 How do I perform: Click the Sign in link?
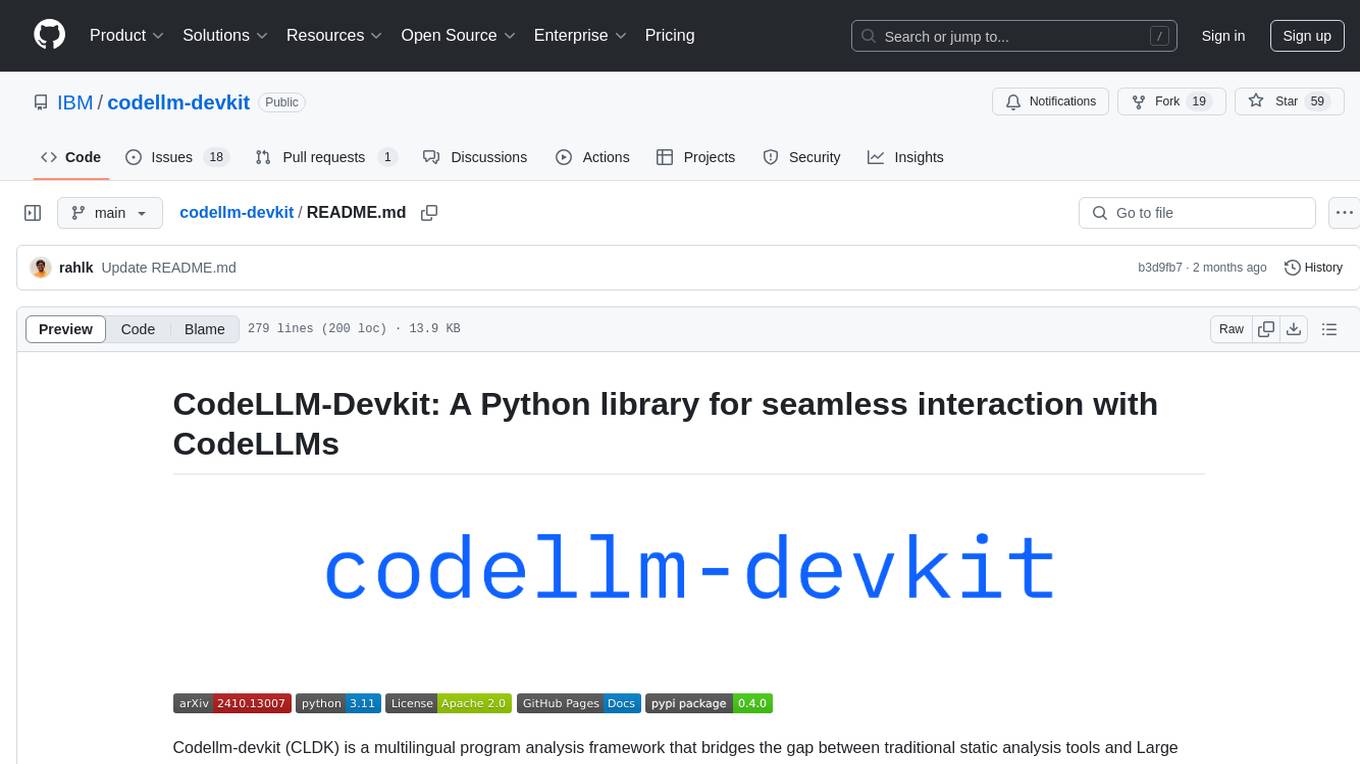(1223, 36)
